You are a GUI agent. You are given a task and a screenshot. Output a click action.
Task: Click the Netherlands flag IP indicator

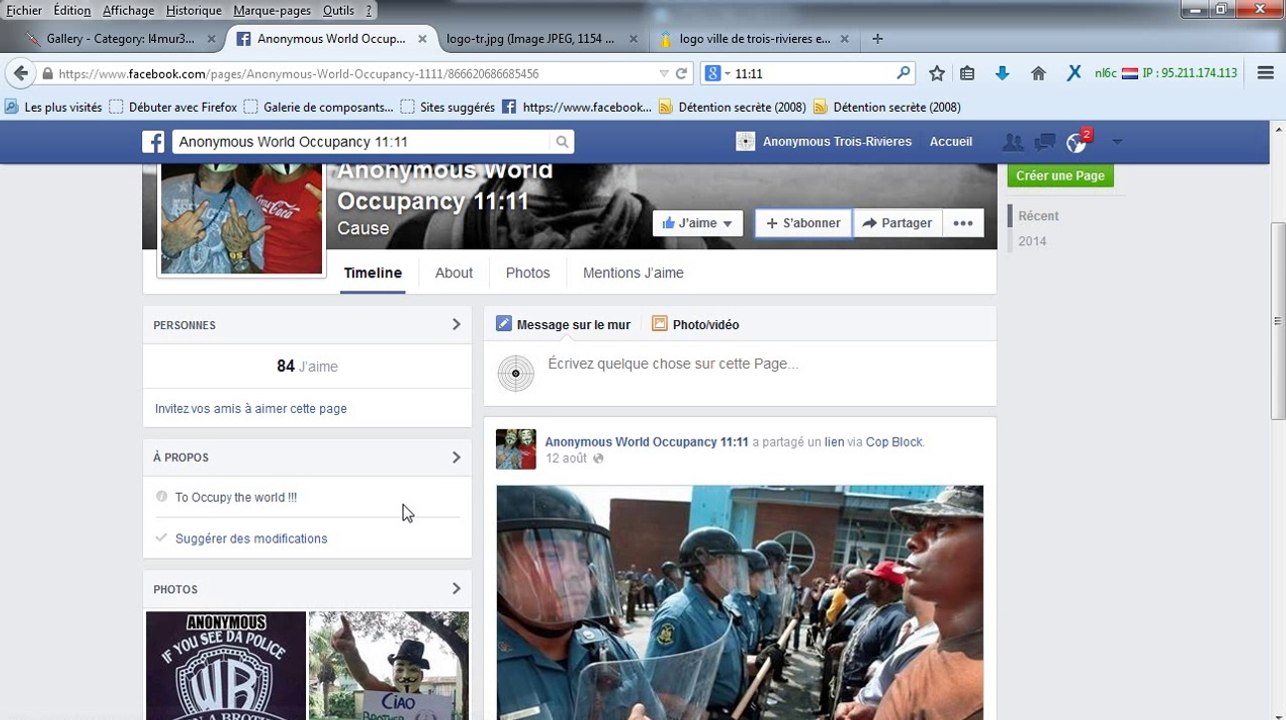pos(1130,73)
